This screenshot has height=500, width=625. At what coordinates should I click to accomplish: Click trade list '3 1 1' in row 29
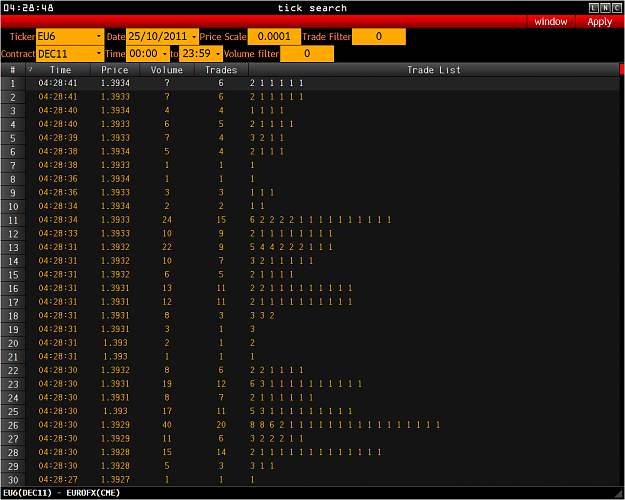pyautogui.click(x=262, y=466)
